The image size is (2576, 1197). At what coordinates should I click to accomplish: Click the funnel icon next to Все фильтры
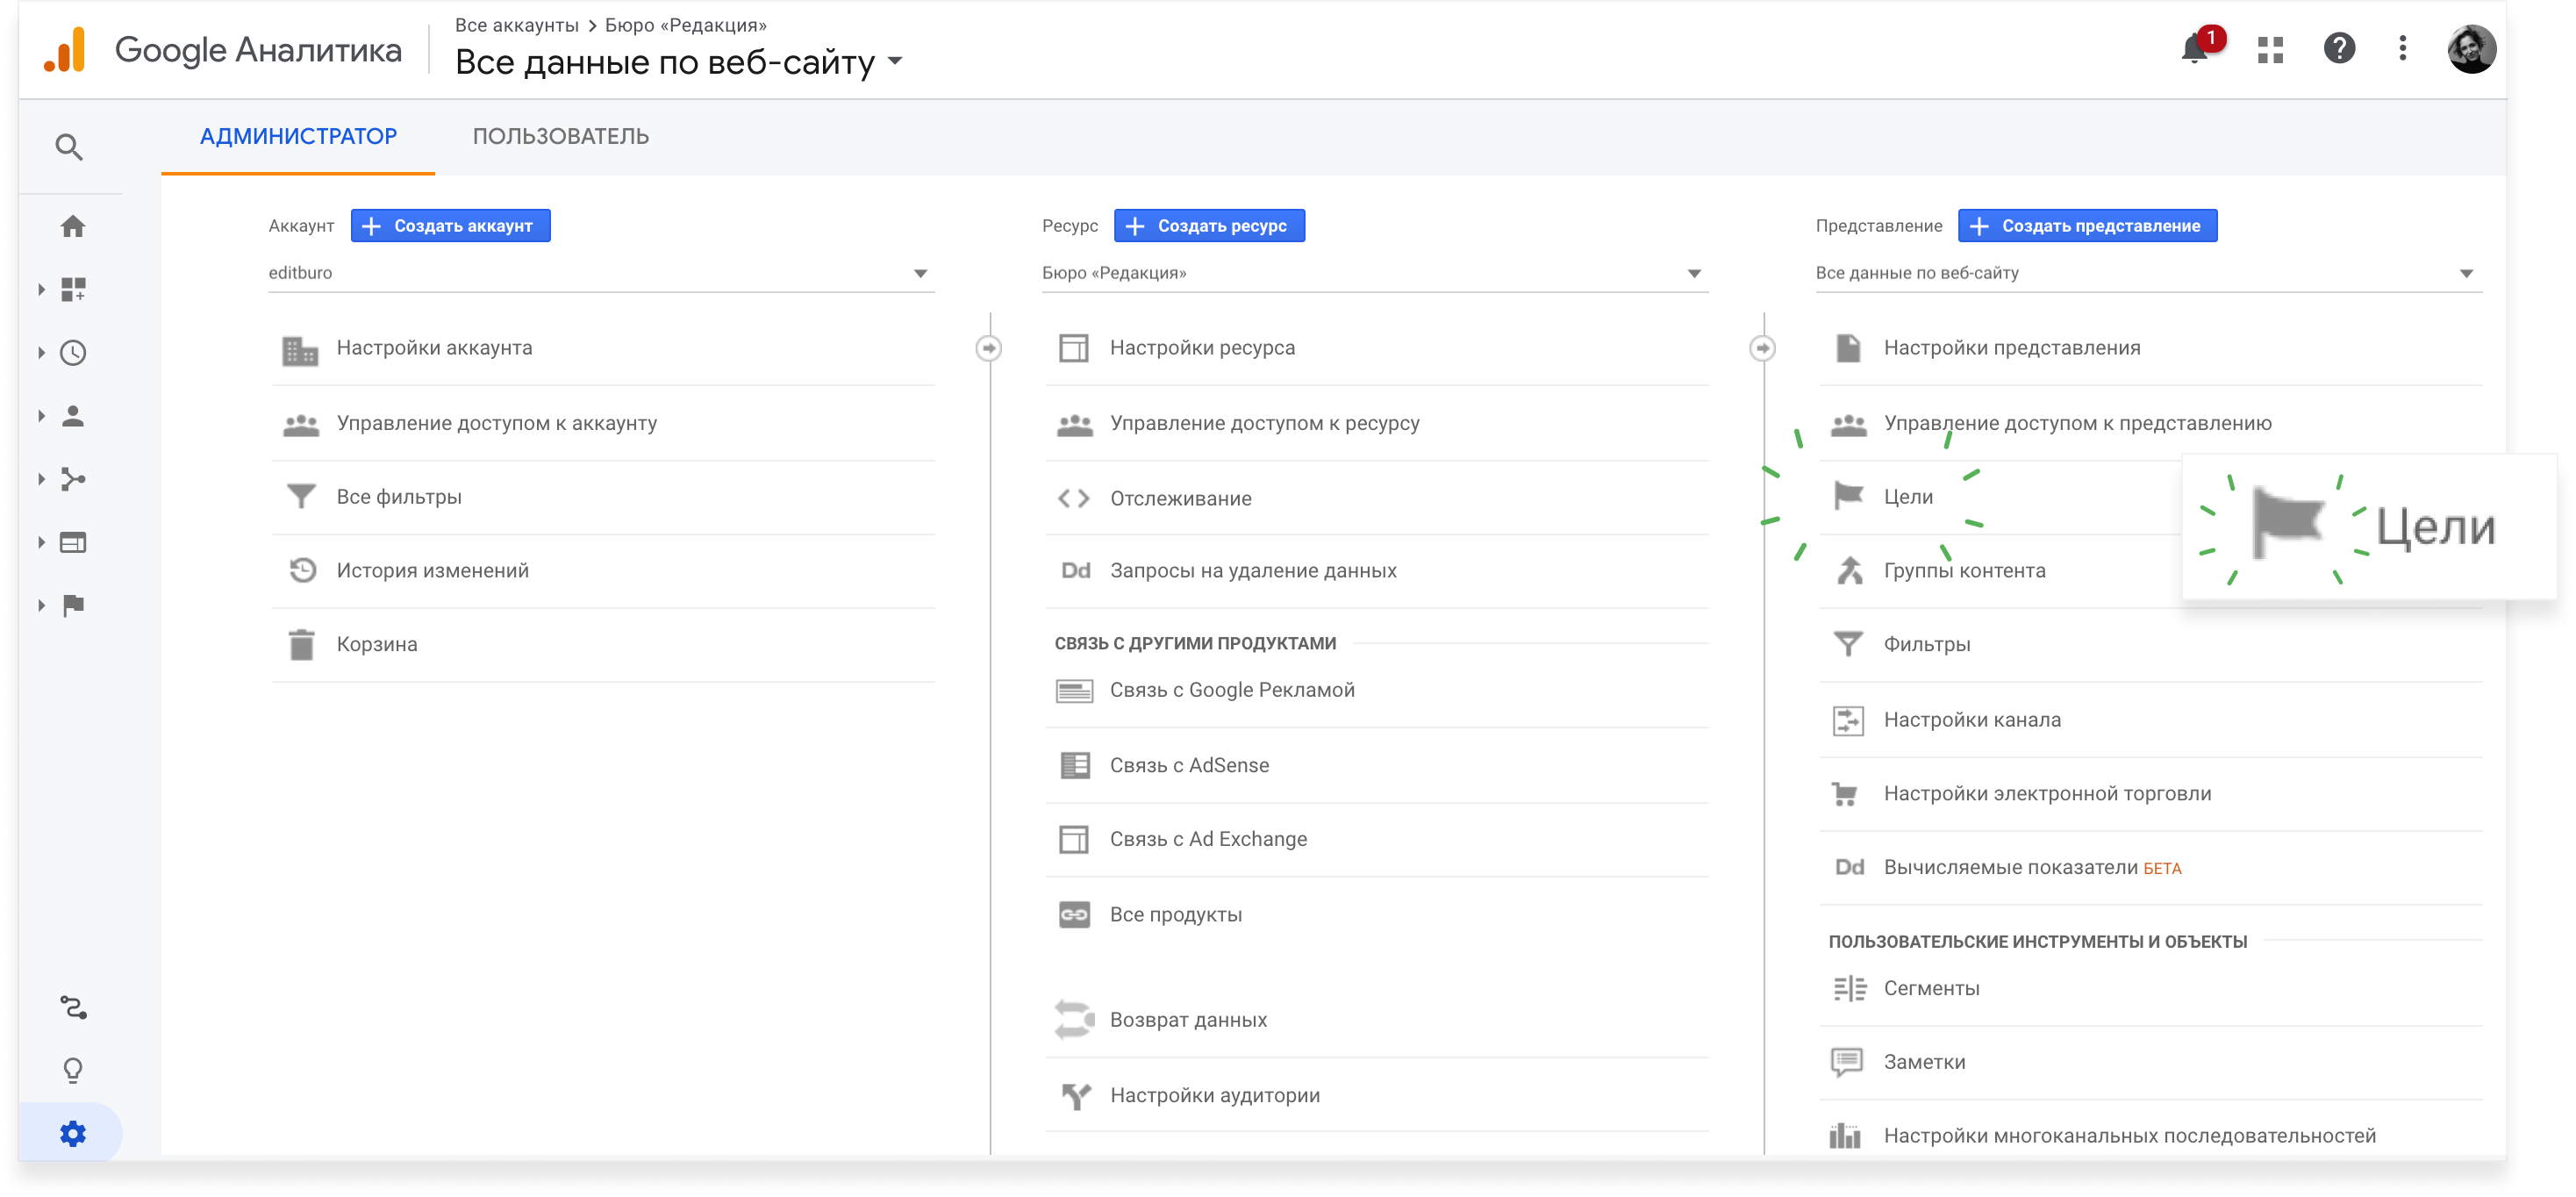coord(301,497)
